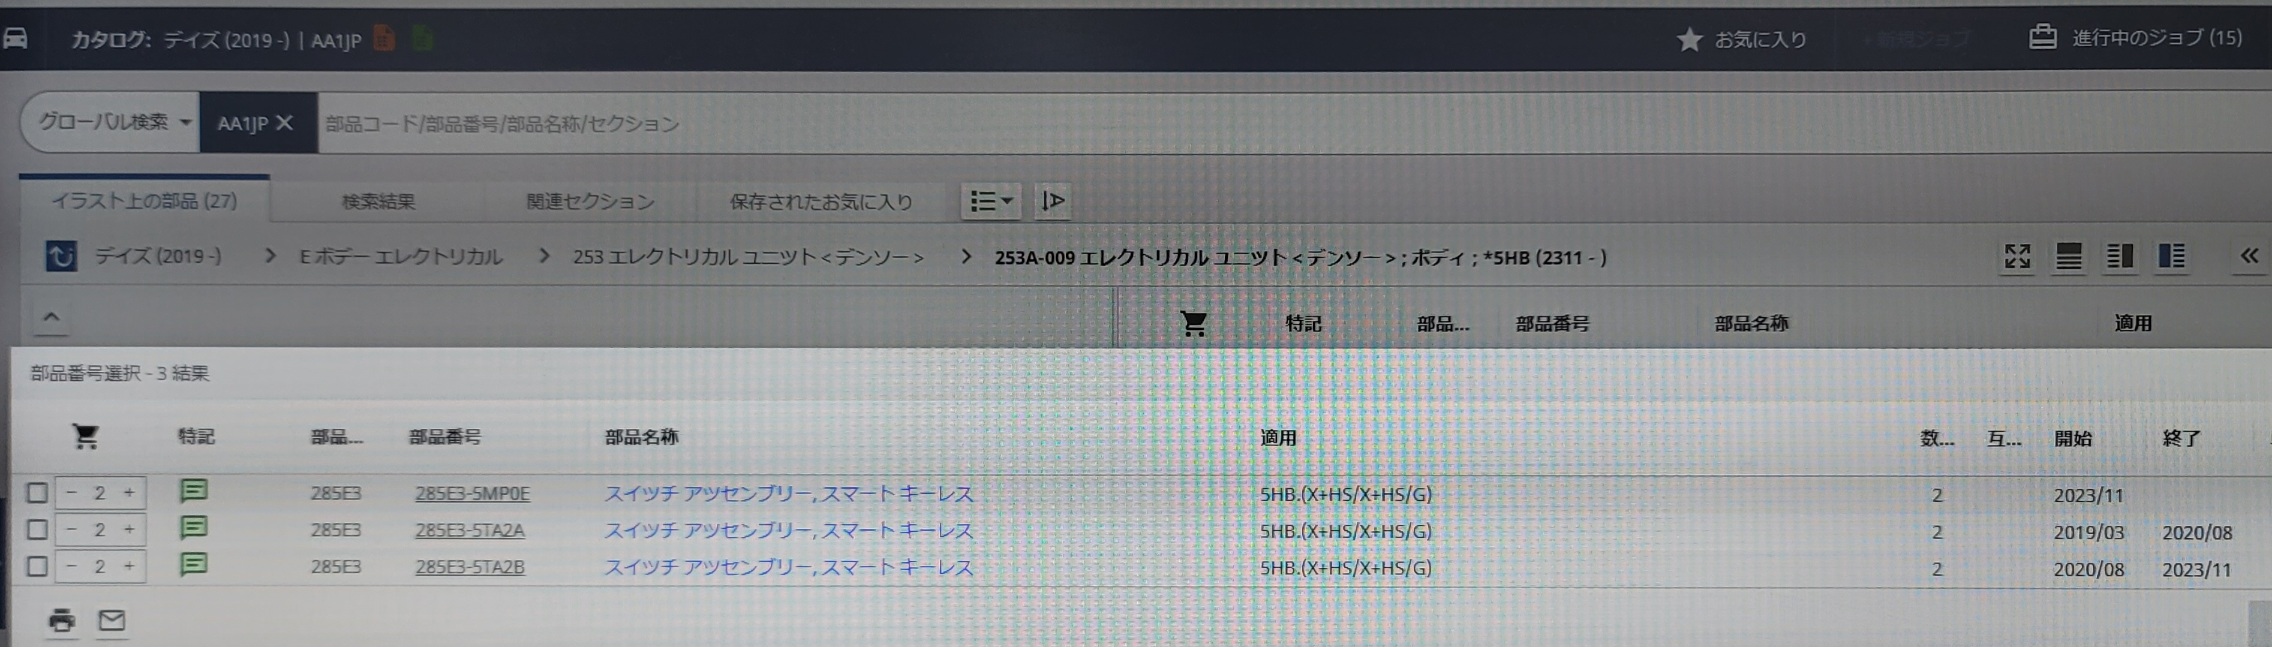The width and height of the screenshot is (2272, 647).
Task: Open the グローバル検索 dropdown
Action: (113, 122)
